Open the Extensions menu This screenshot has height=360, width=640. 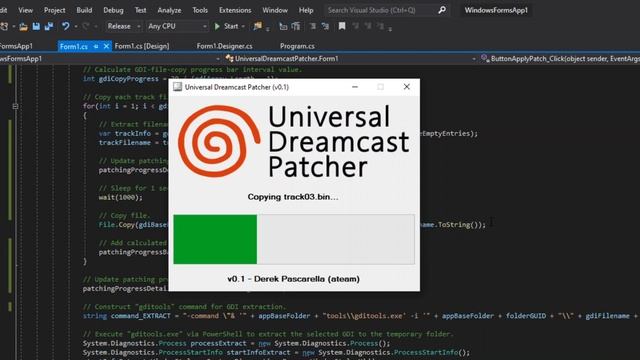point(235,10)
